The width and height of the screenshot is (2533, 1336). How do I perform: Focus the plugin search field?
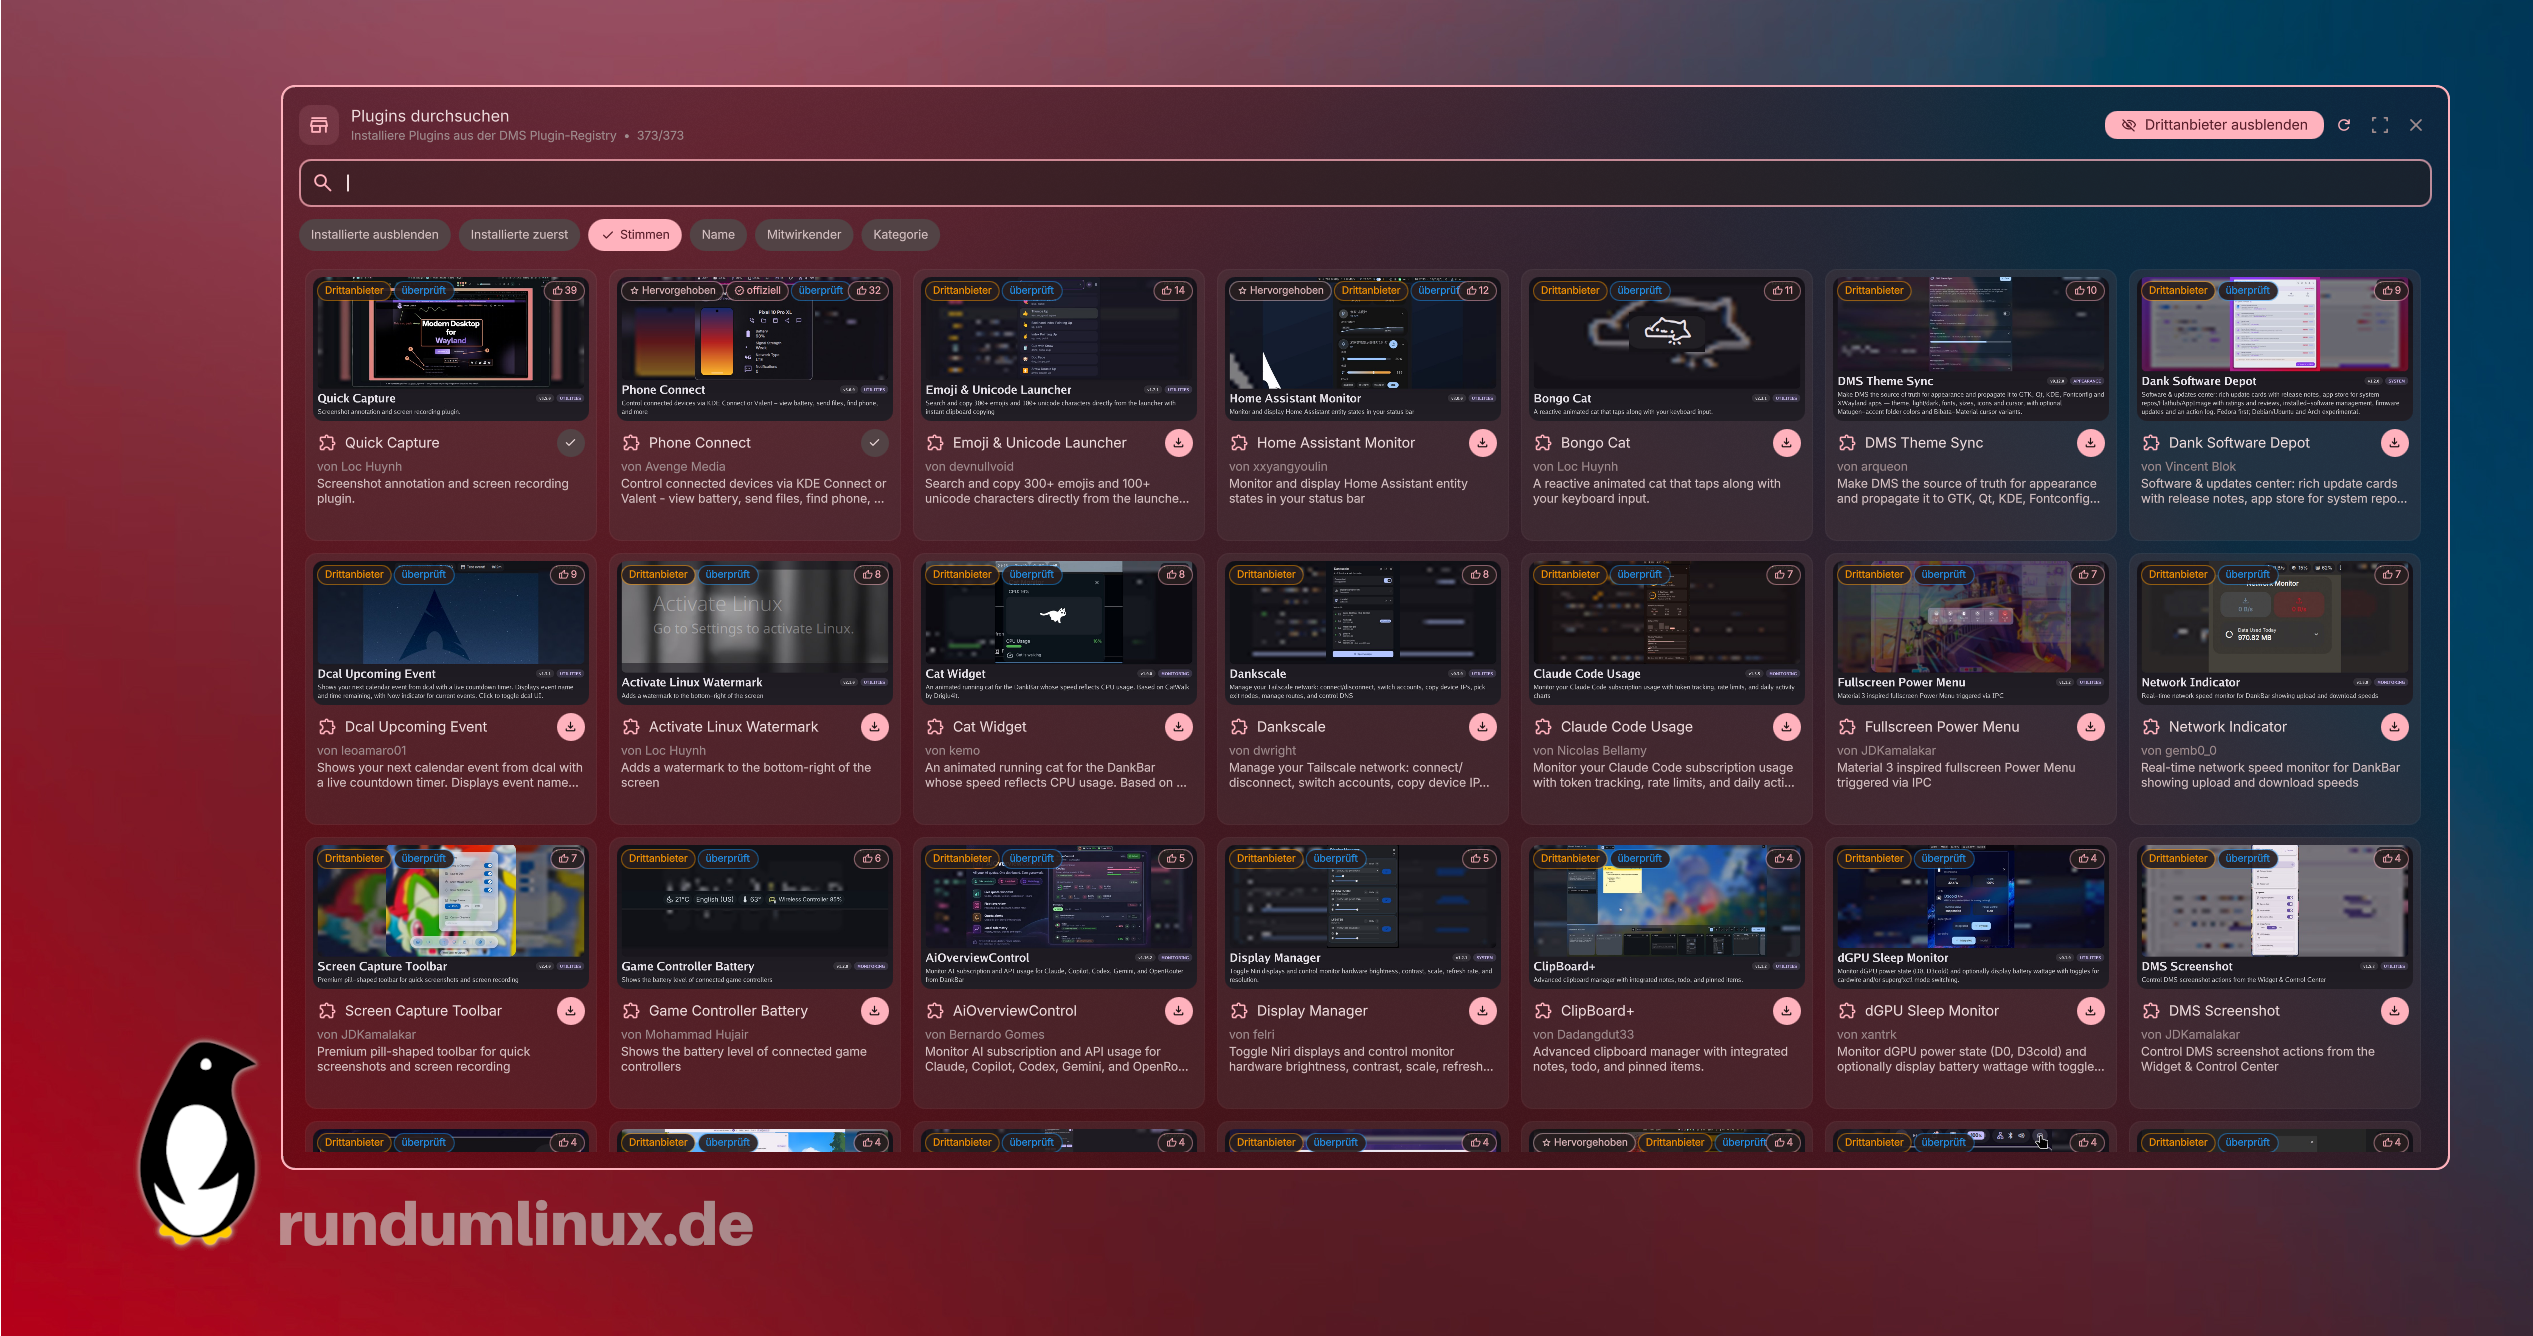point(1365,183)
